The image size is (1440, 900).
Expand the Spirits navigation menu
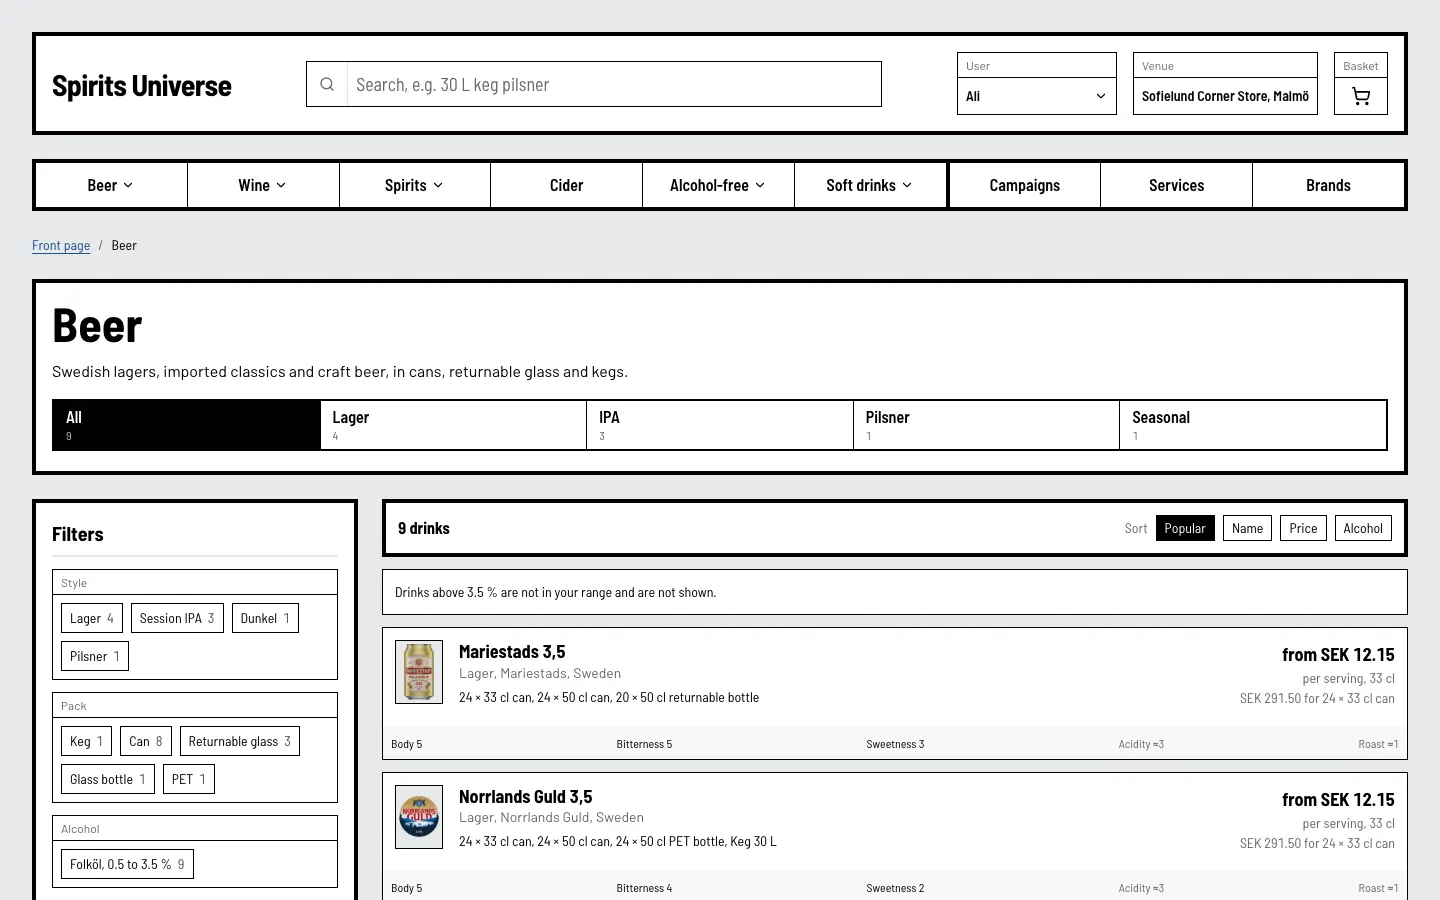(415, 185)
